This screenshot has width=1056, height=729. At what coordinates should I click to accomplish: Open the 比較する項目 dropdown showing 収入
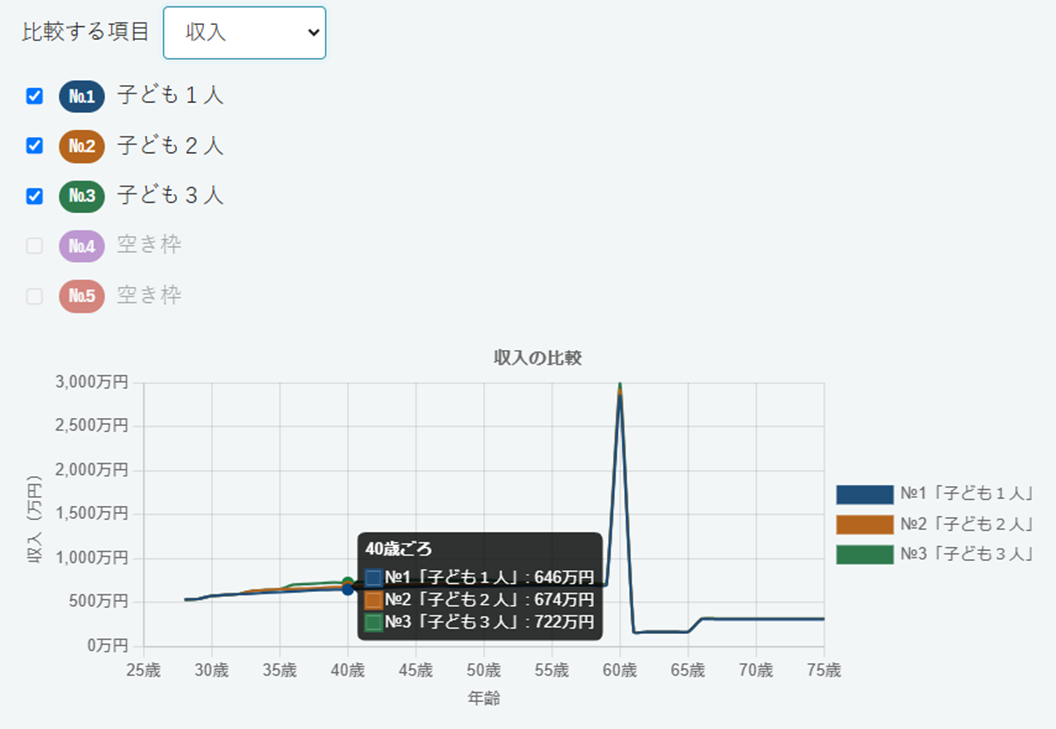pos(244,32)
